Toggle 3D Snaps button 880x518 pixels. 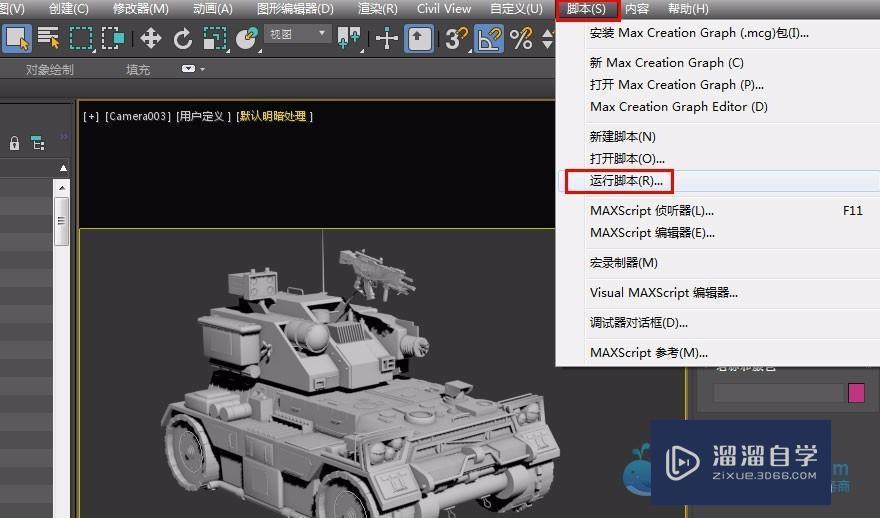coord(456,39)
